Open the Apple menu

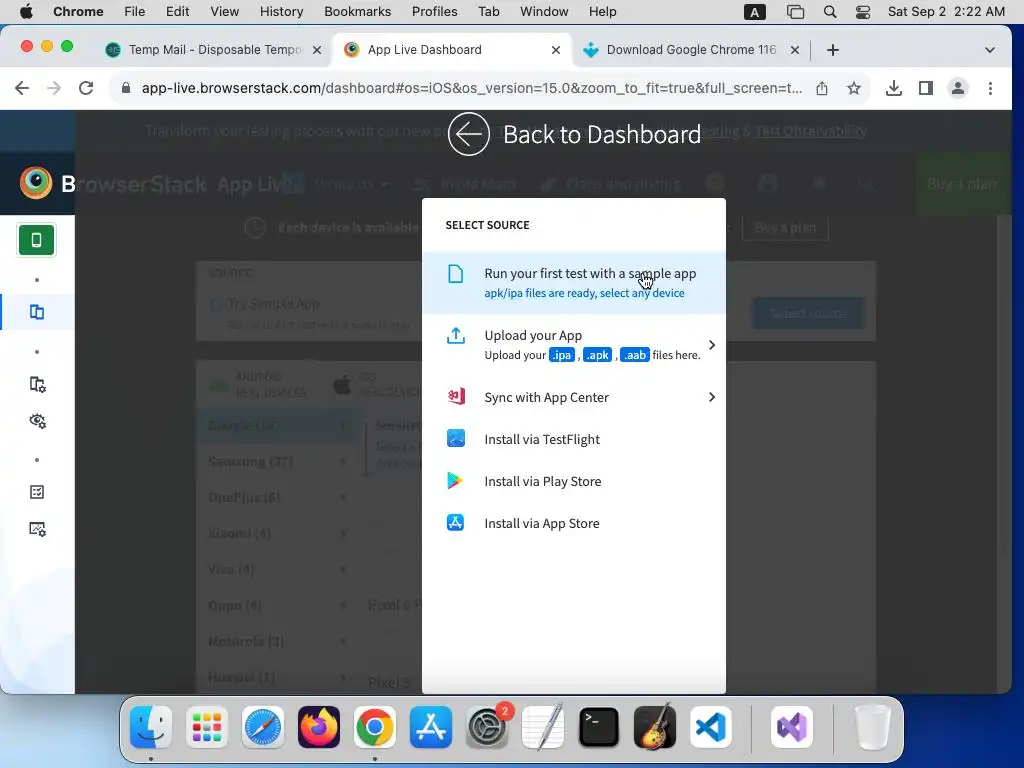pyautogui.click(x=26, y=11)
